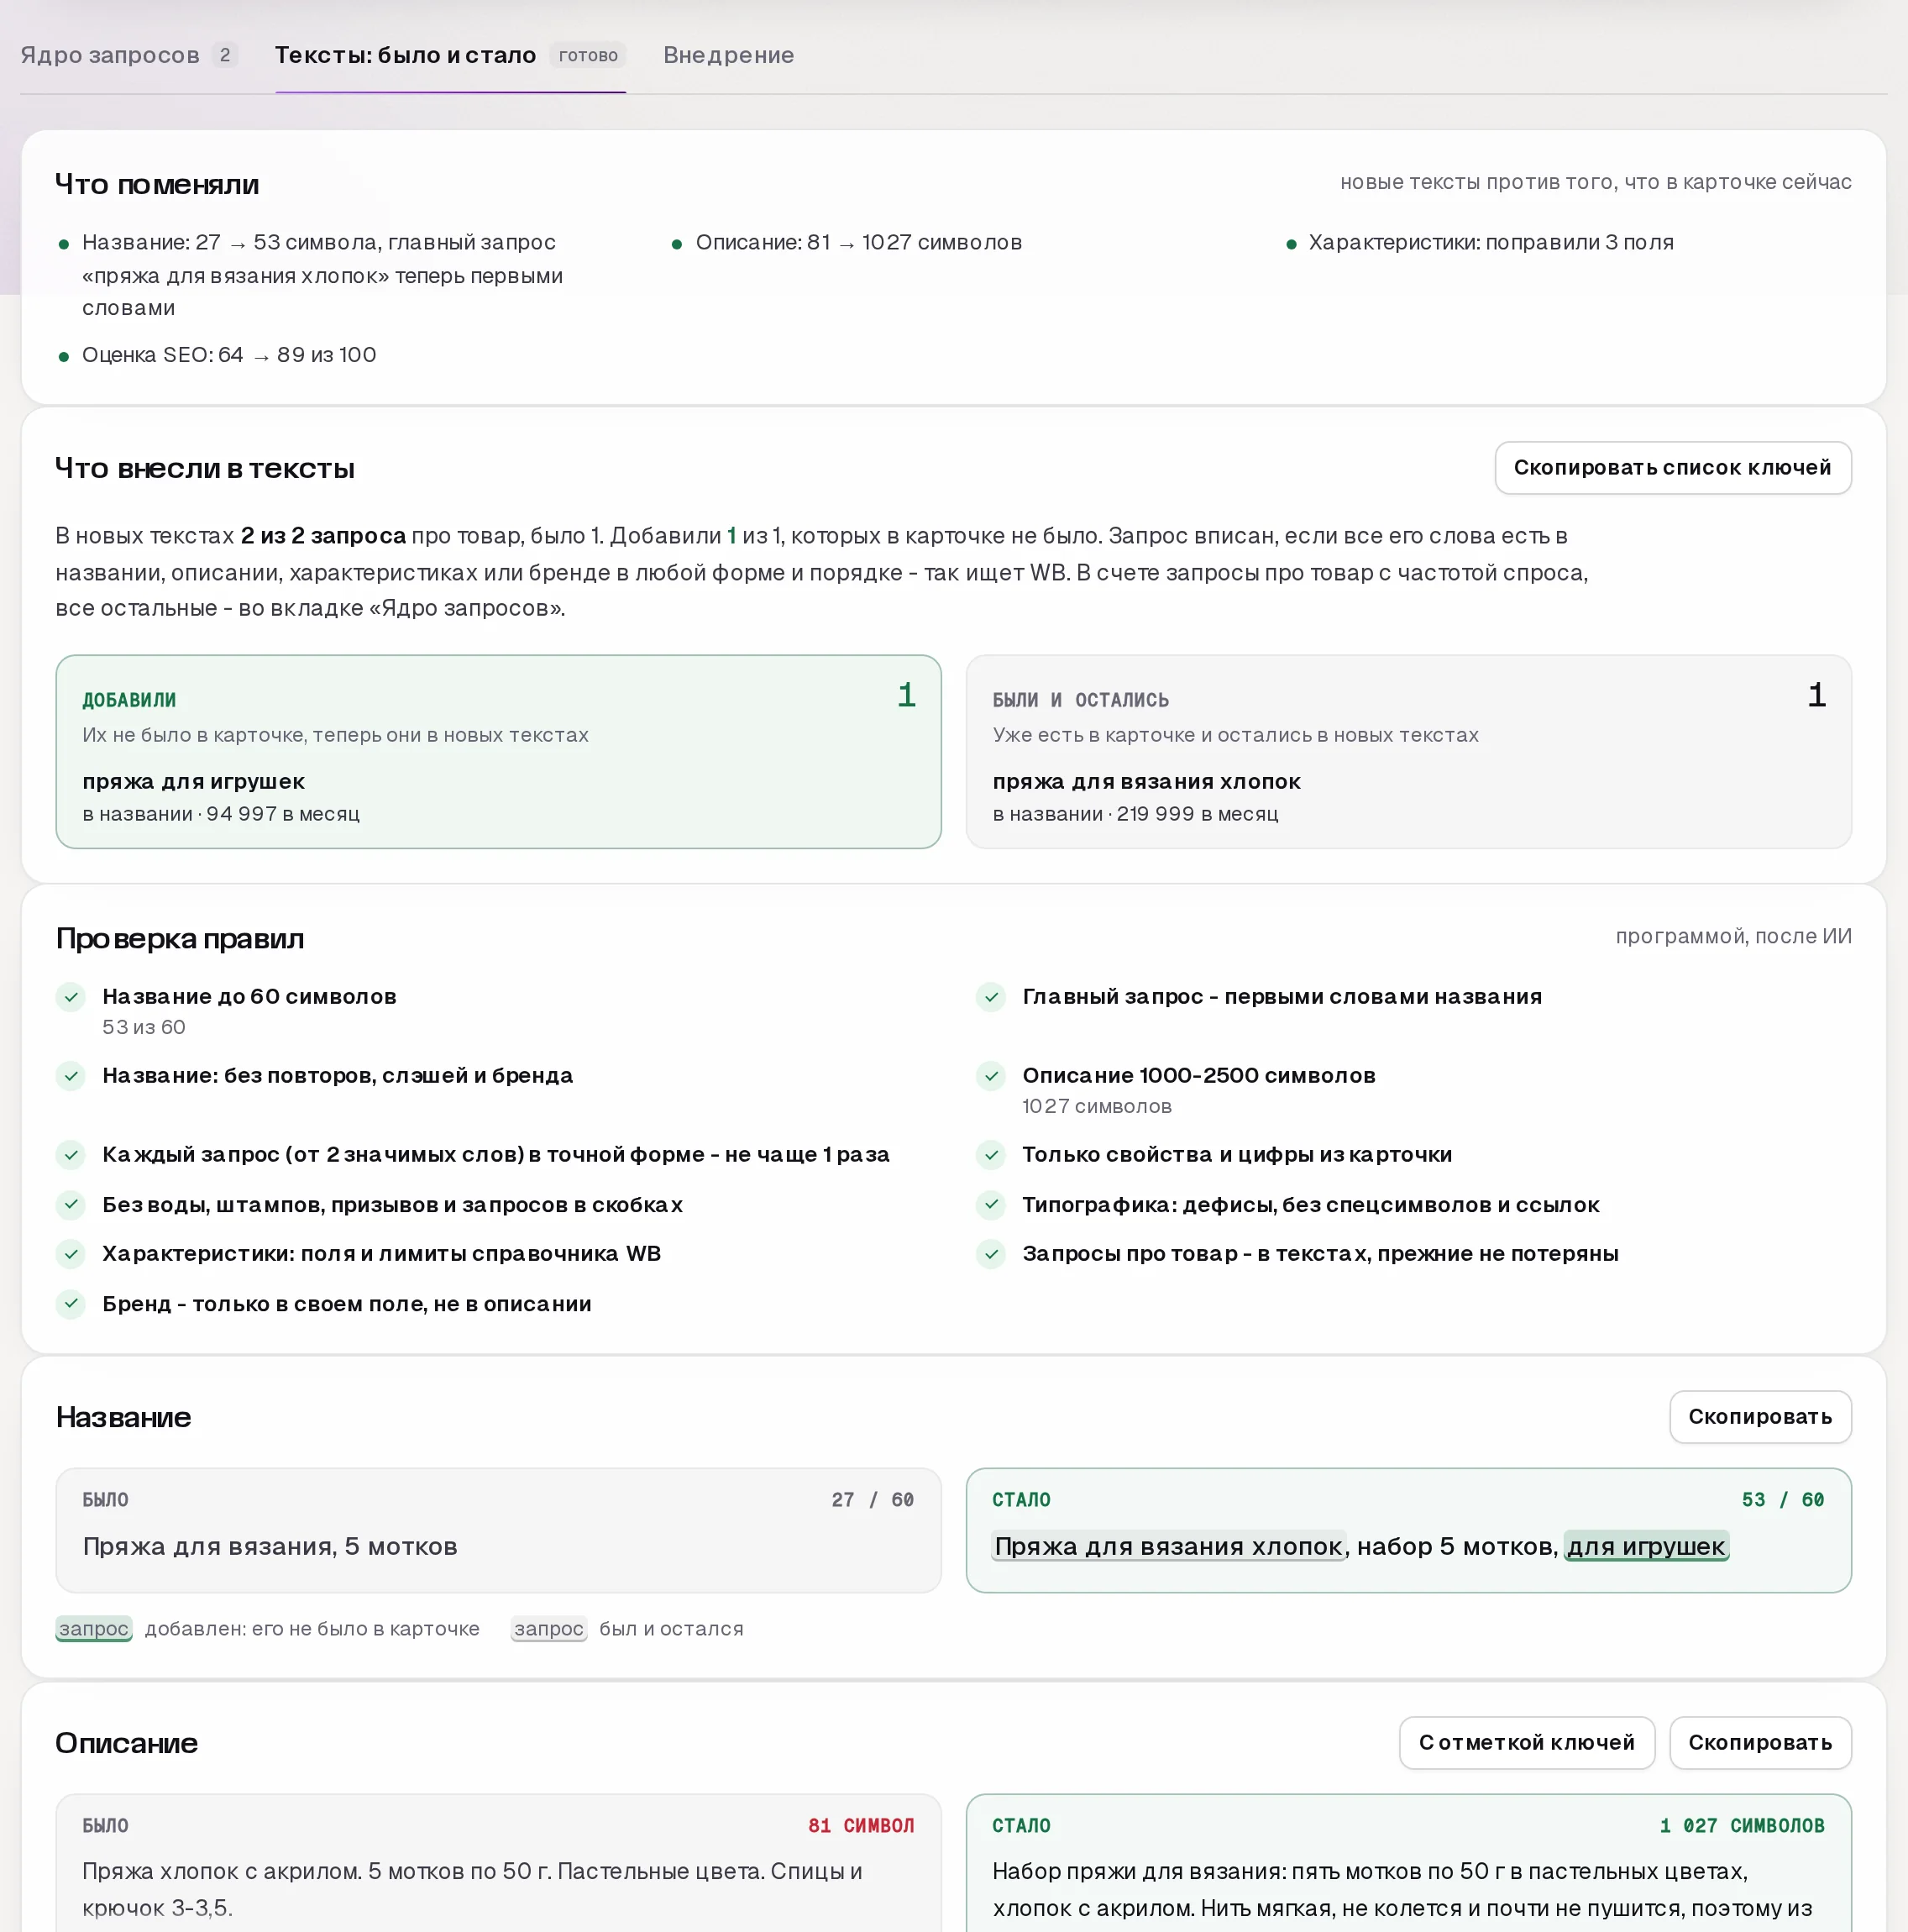This screenshot has height=1932, width=1908.
Task: Click check icon beside «Каждый запрос» rule
Action: [x=71, y=1154]
